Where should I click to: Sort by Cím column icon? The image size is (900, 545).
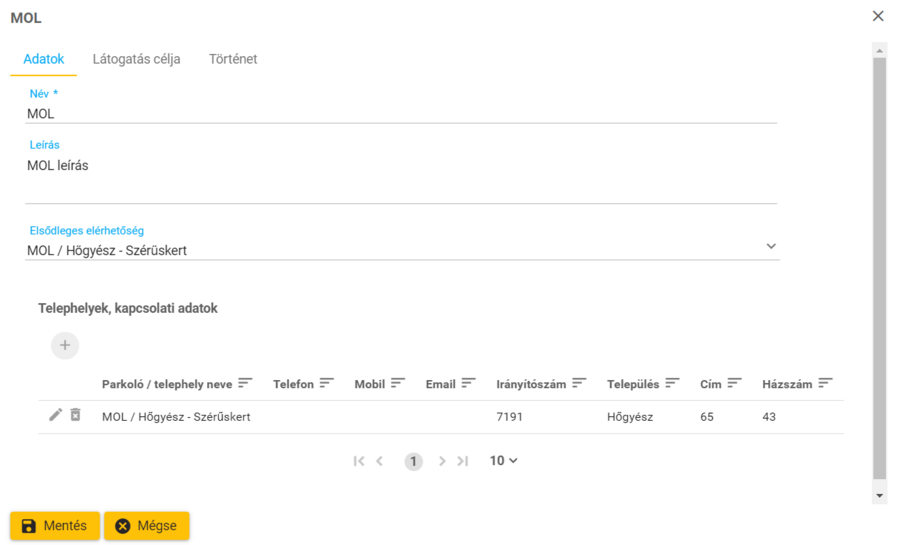[734, 384]
